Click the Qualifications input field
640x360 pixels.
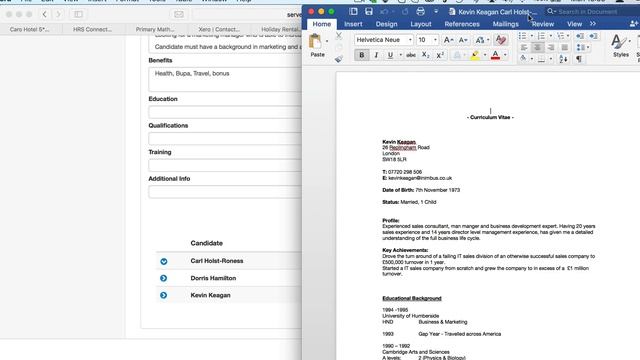tap(225, 138)
